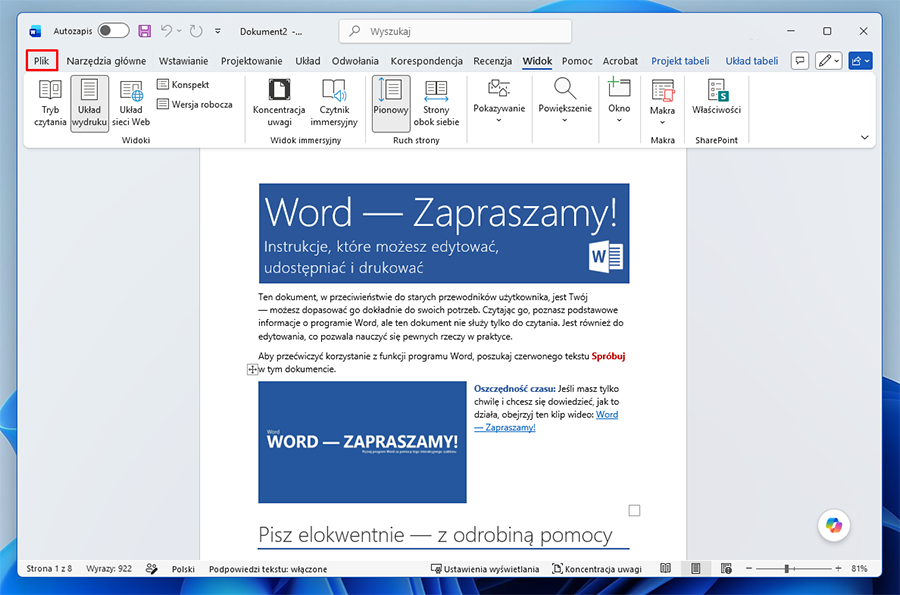Expand the Makra dropdown
This screenshot has width=900, height=595.
662,102
